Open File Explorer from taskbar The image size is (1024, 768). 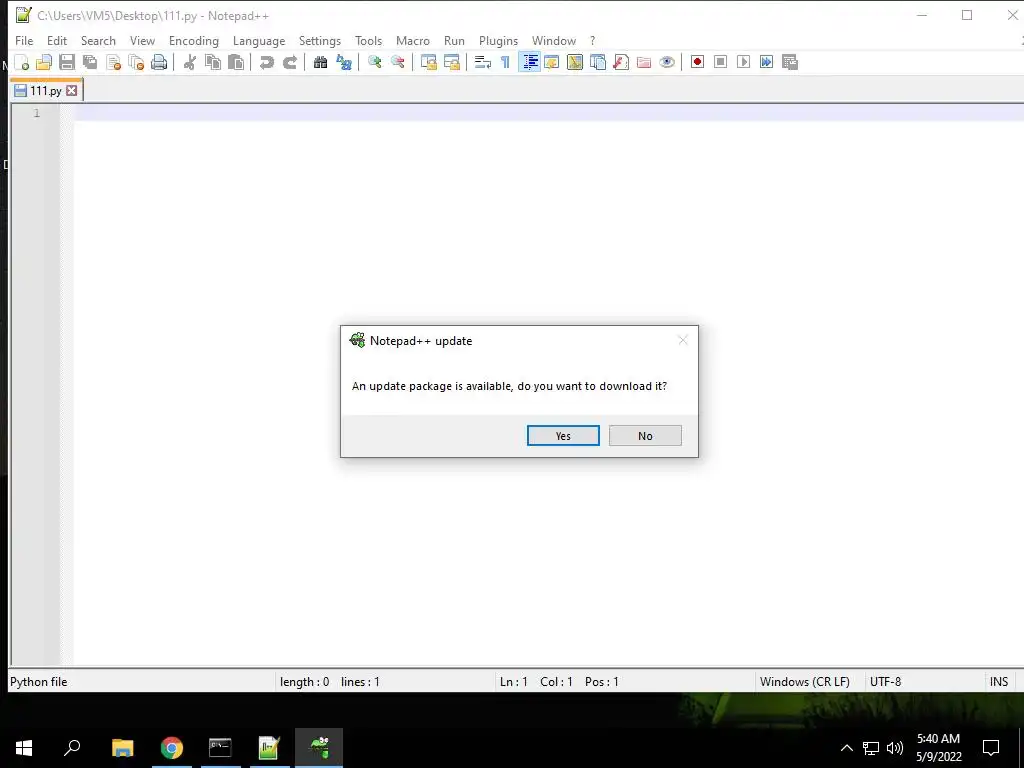pos(122,748)
